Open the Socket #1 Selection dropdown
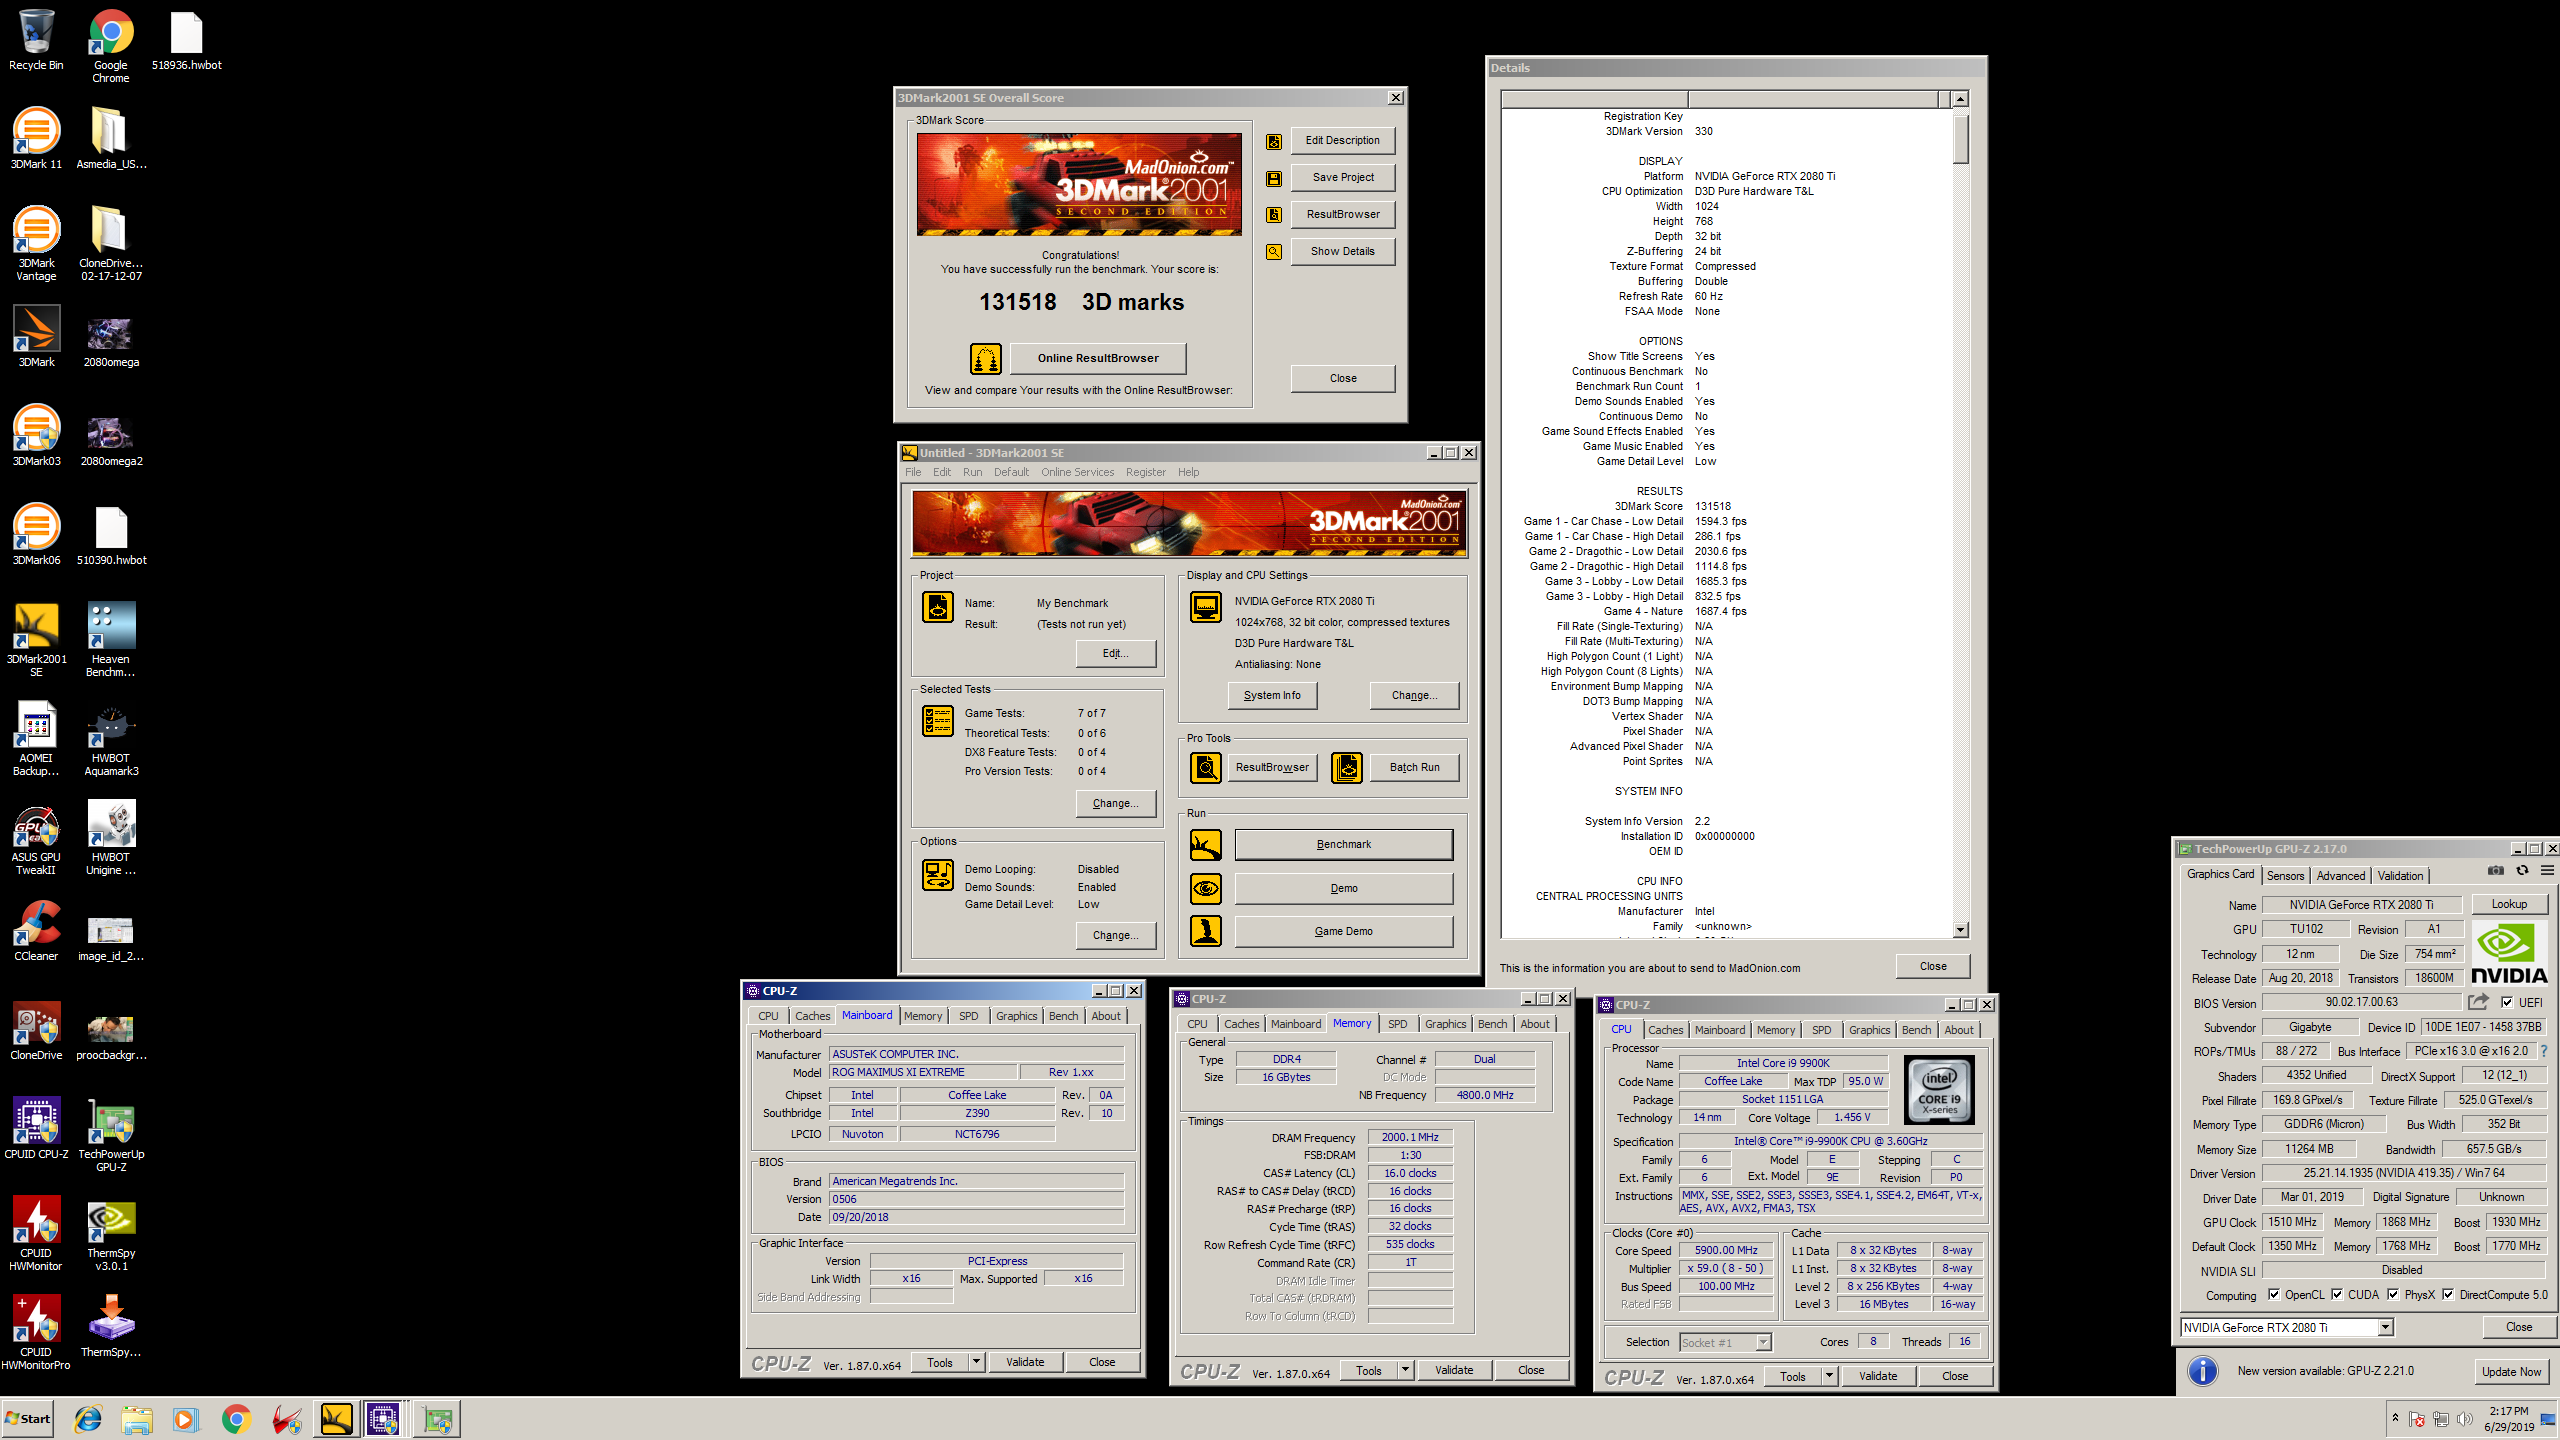This screenshot has width=2560, height=1440. [1763, 1342]
